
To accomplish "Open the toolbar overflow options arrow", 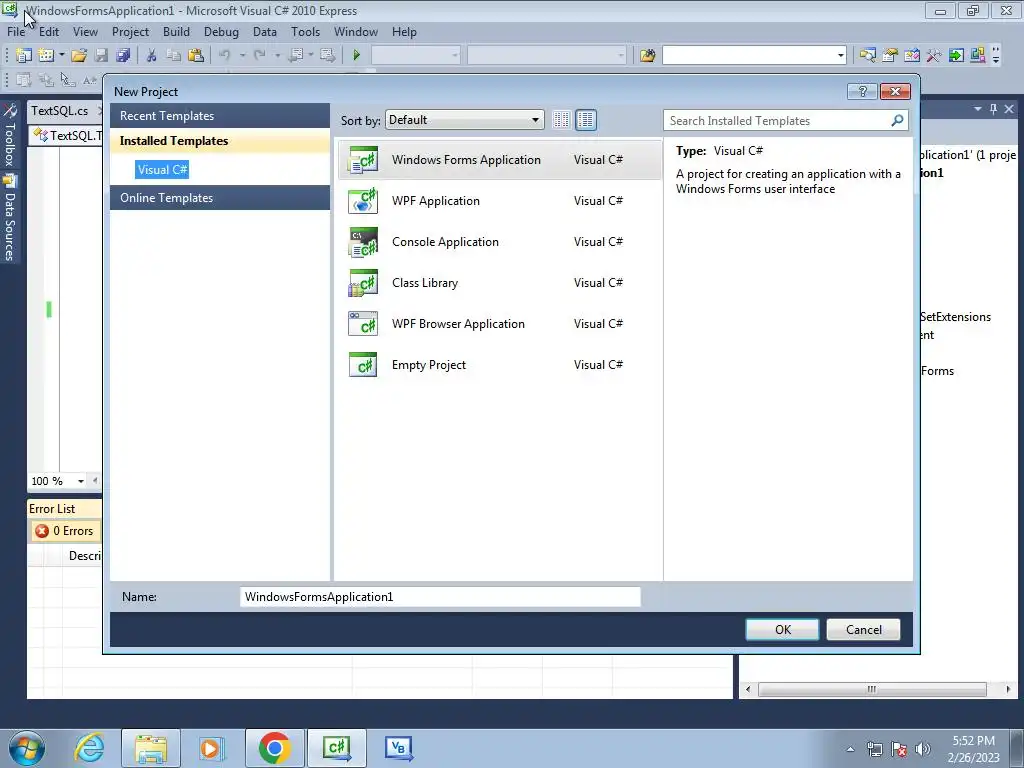I will [x=996, y=56].
